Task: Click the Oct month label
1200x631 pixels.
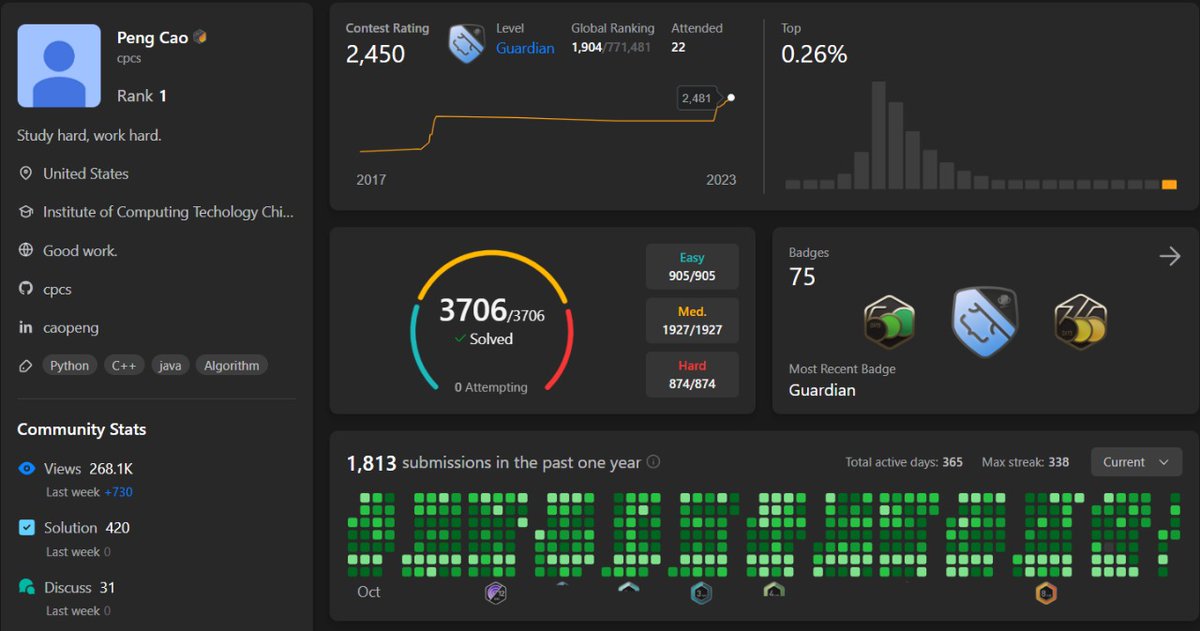Action: tap(369, 591)
